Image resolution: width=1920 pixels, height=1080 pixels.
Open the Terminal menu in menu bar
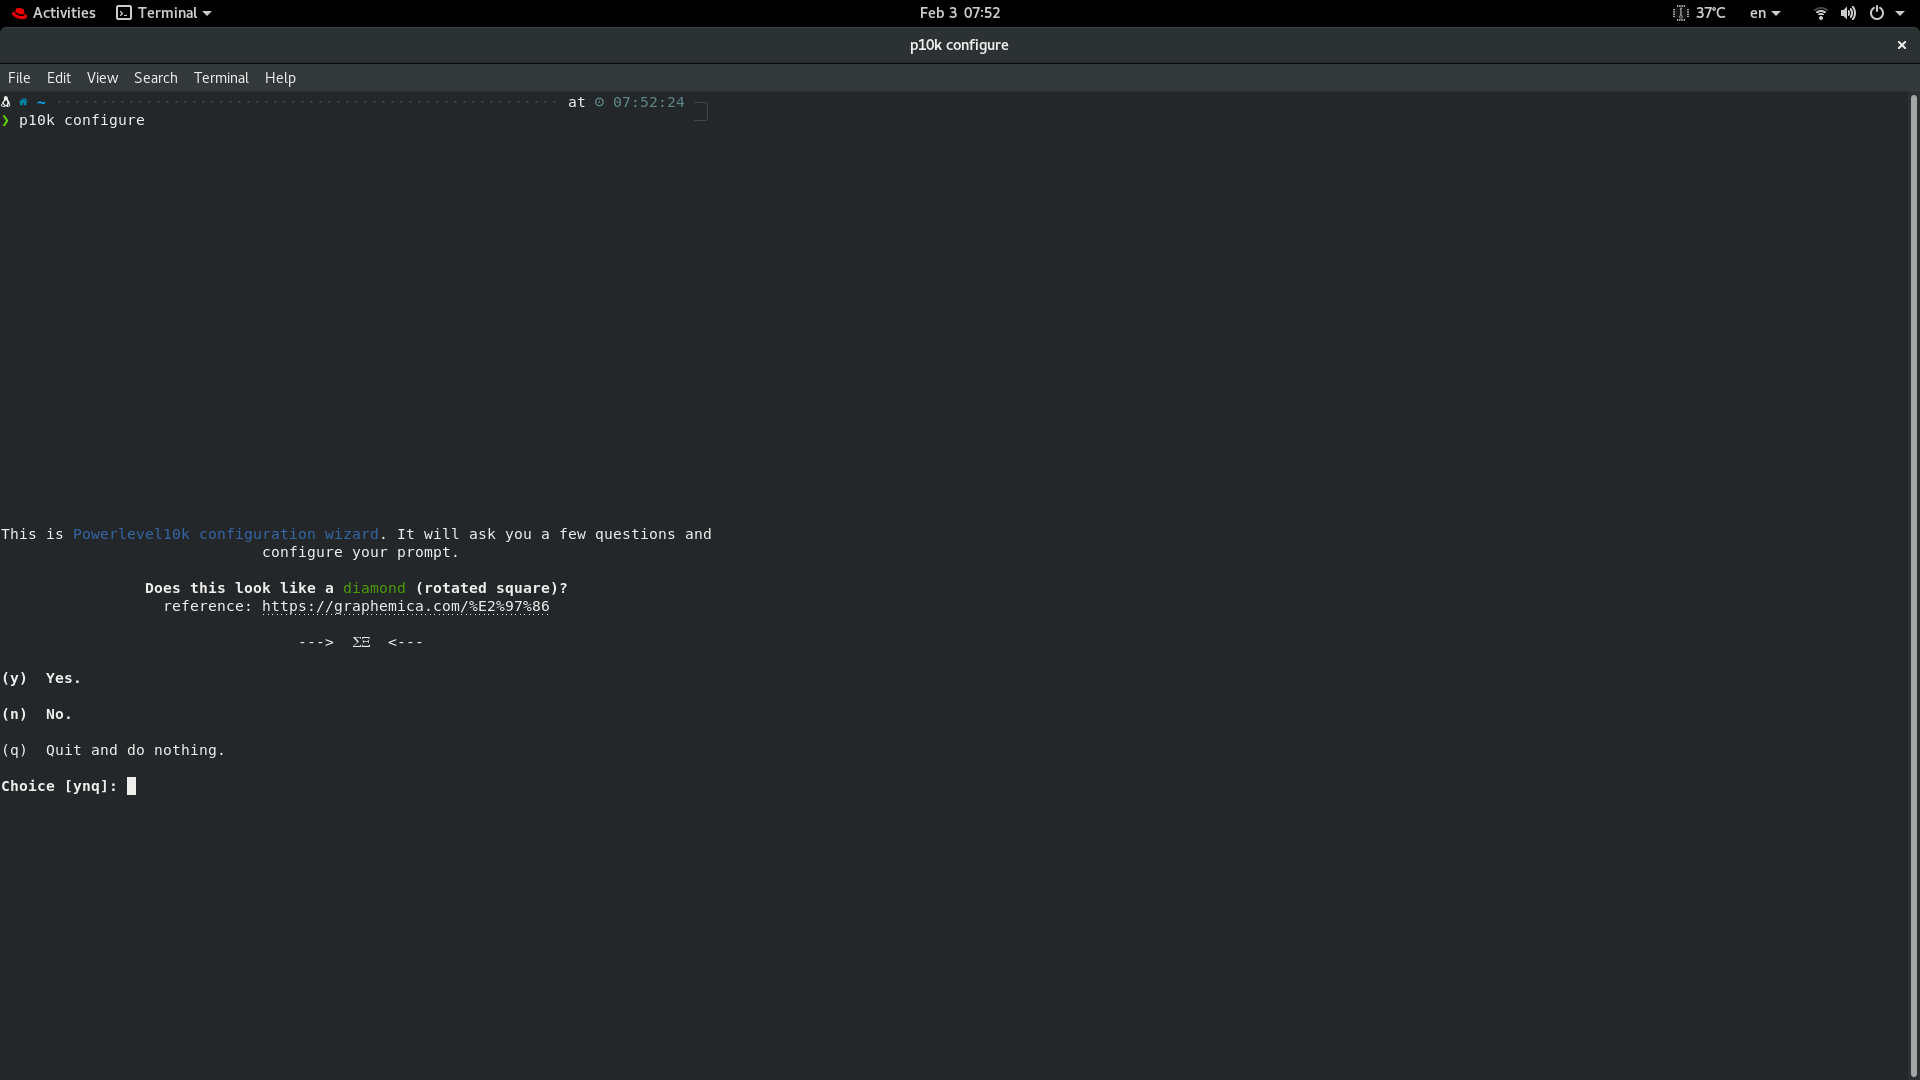point(221,78)
